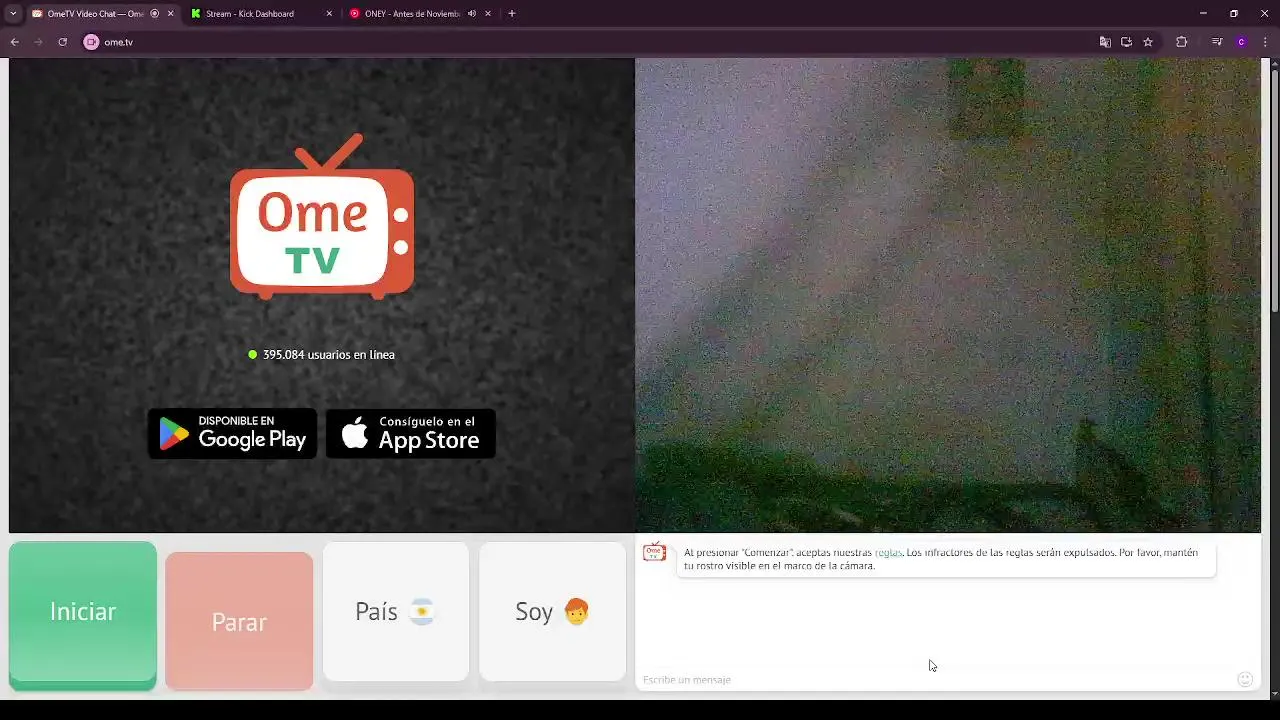Open the Chrome three-dot menu
This screenshot has width=1280, height=720.
click(1266, 42)
